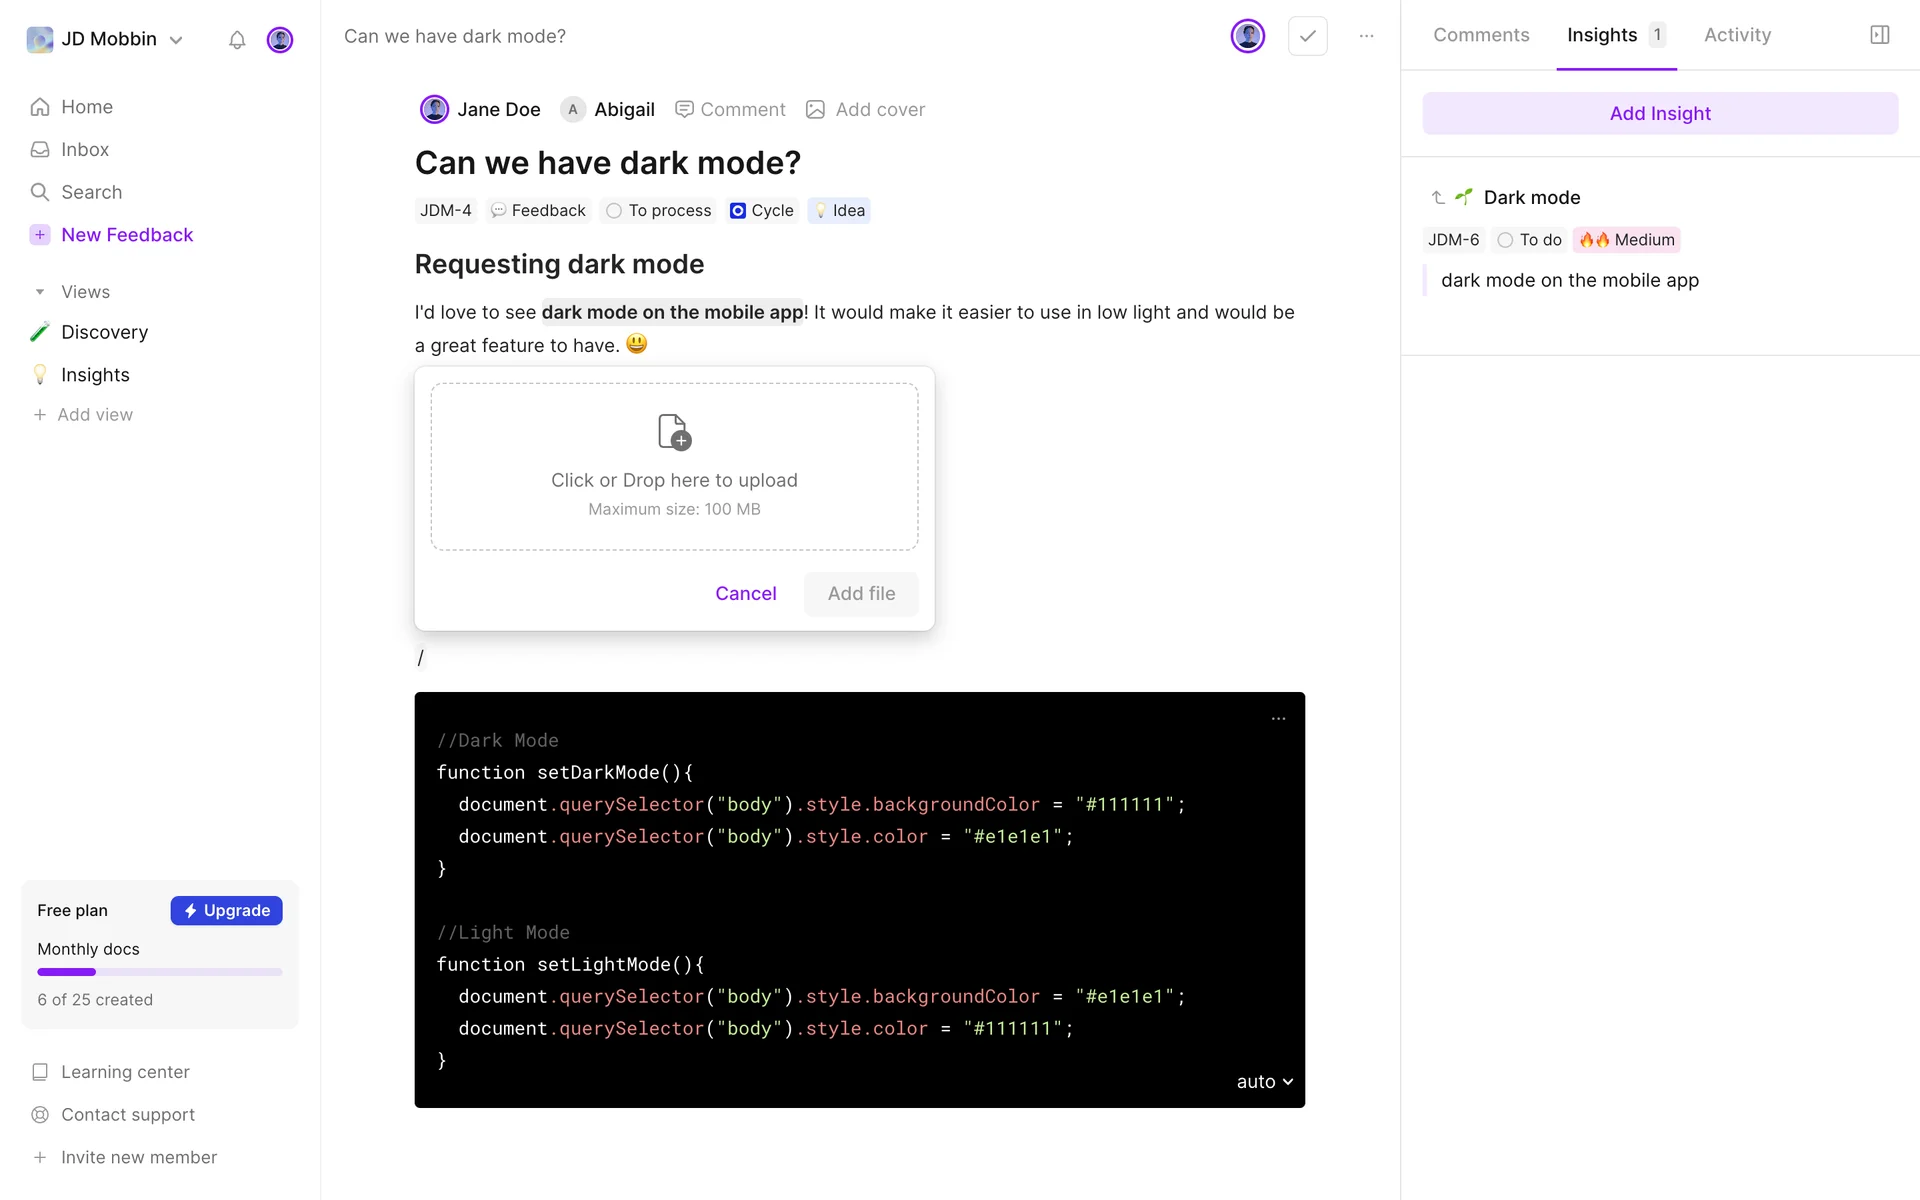This screenshot has width=1920, height=1200.
Task: Open code block three-dot options
Action: click(x=1278, y=719)
